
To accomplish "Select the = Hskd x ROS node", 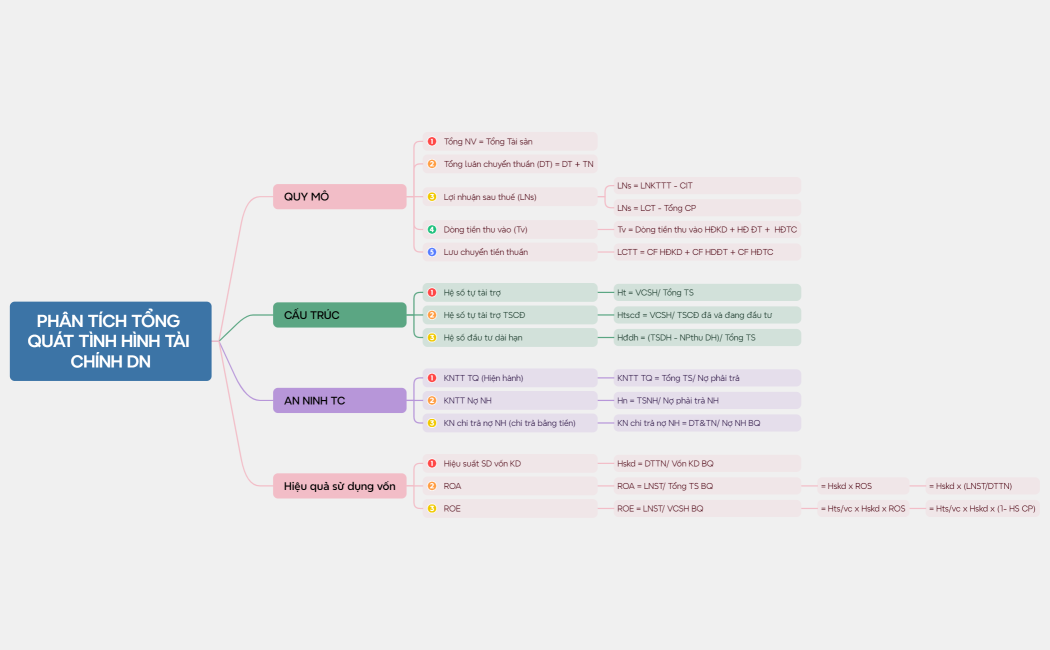I will 862,486.
